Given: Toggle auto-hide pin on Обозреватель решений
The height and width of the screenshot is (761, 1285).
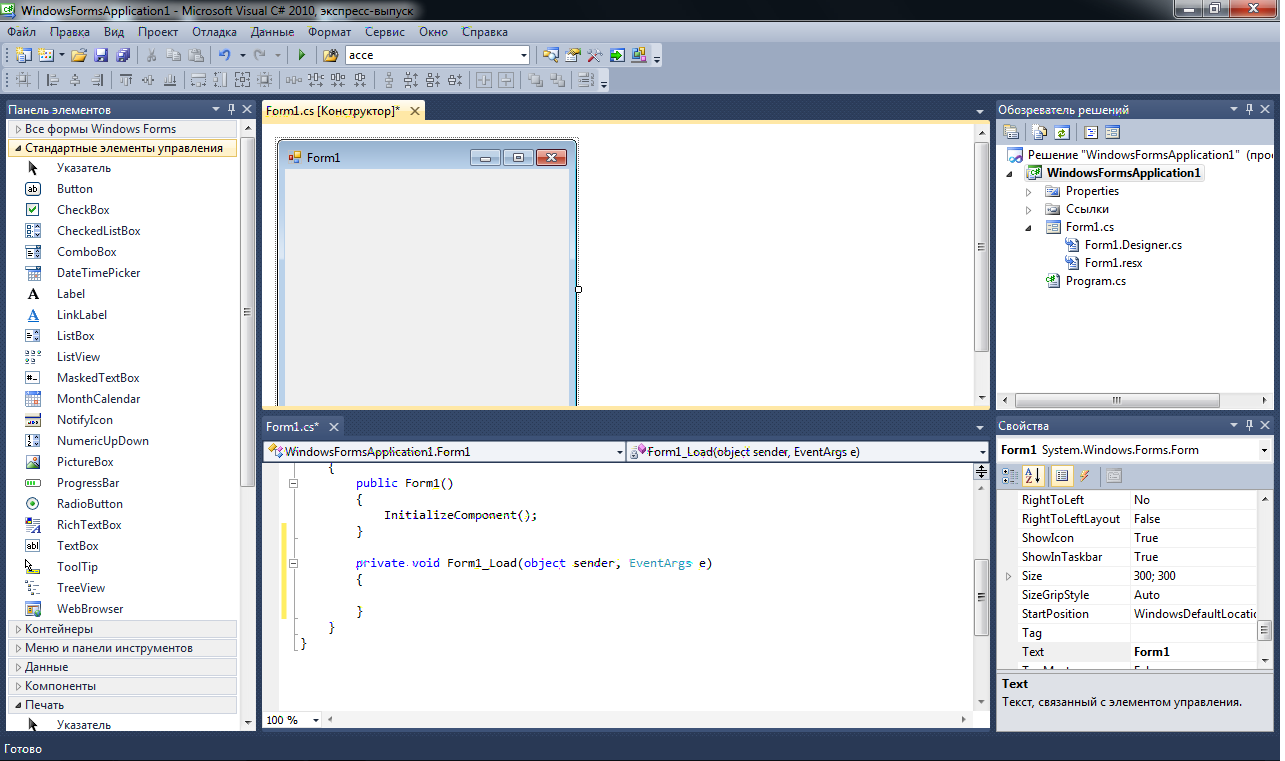Looking at the screenshot, I should point(1249,110).
